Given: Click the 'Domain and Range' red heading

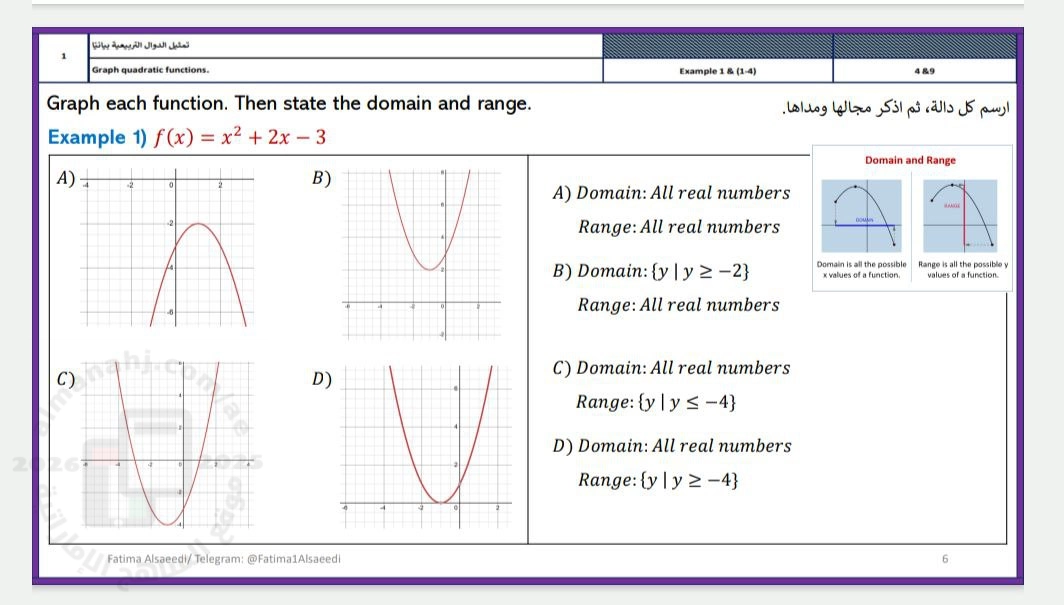Looking at the screenshot, I should (909, 160).
